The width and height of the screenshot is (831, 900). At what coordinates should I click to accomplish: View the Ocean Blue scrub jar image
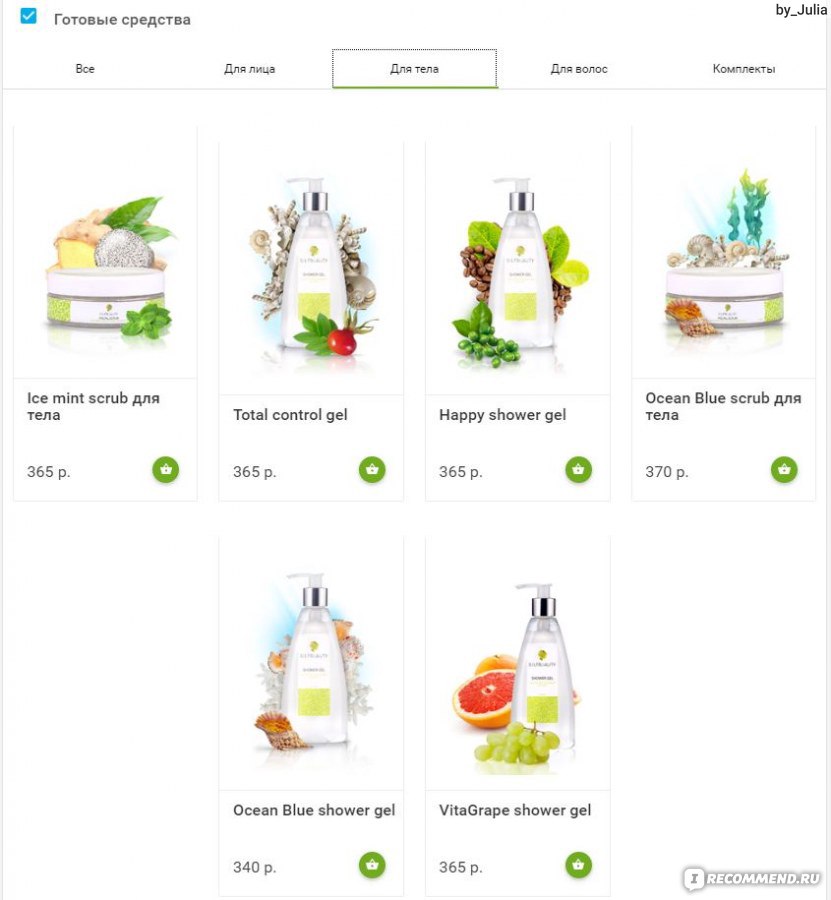tap(724, 253)
